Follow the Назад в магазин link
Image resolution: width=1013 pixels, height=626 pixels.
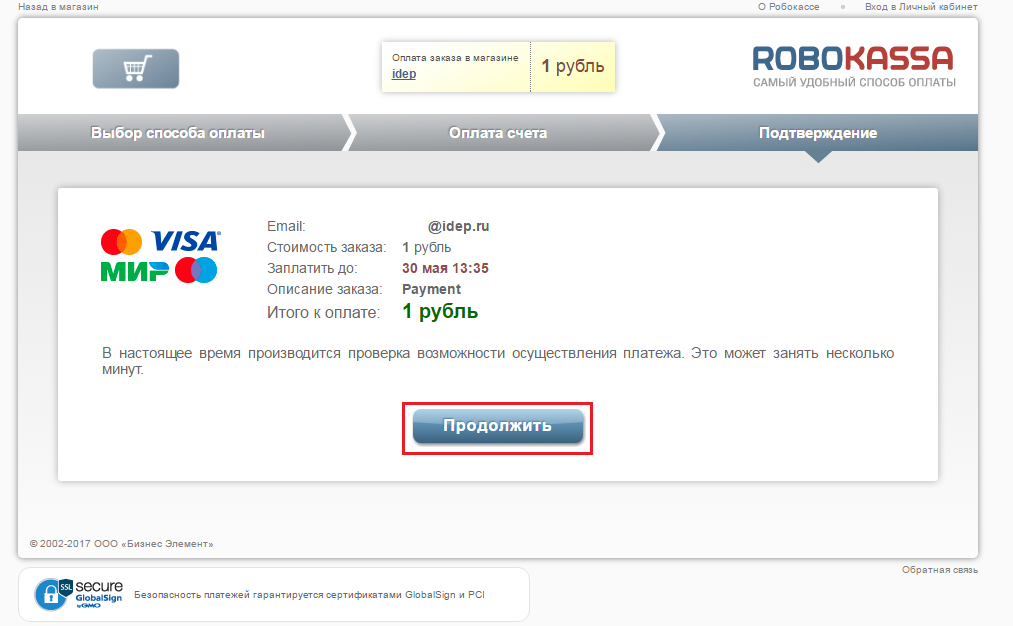coord(58,7)
